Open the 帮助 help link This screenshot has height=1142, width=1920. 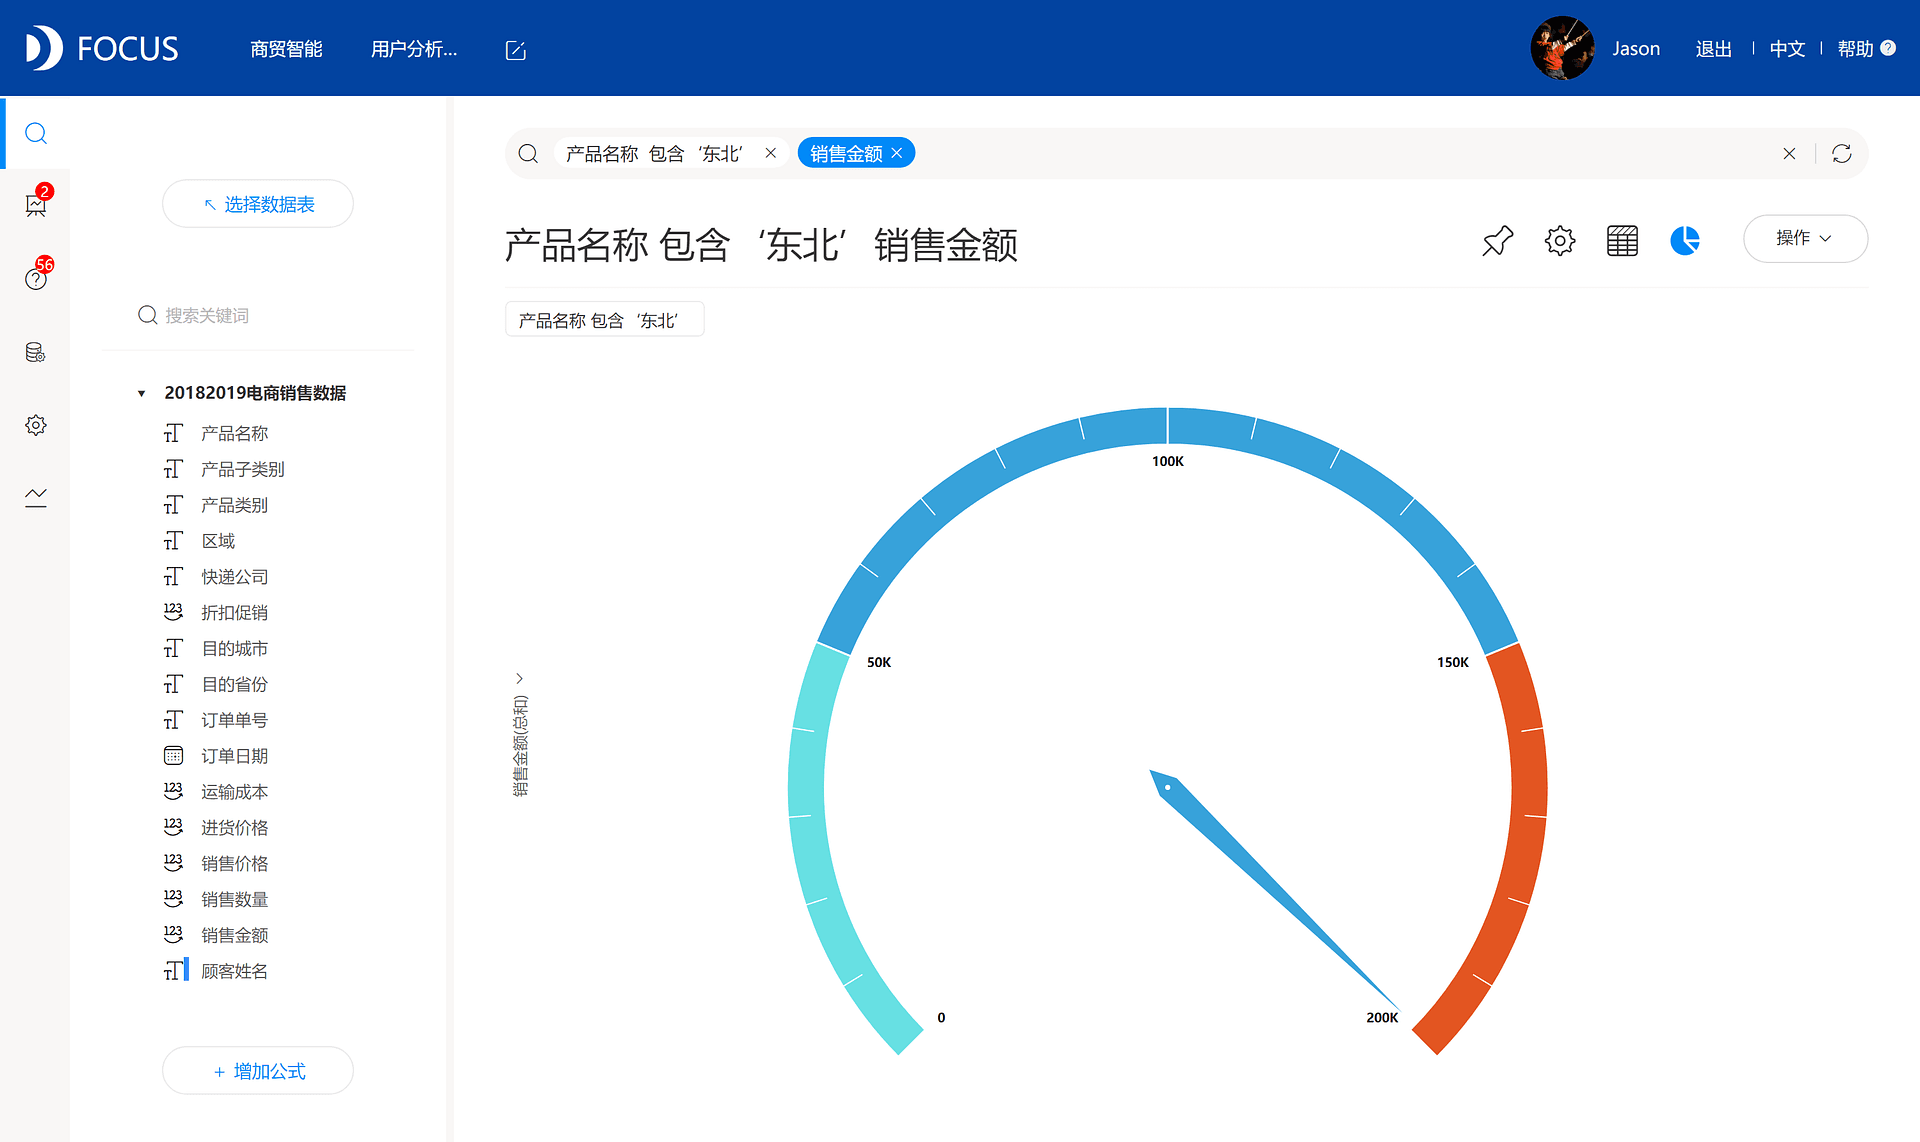pyautogui.click(x=1855, y=49)
